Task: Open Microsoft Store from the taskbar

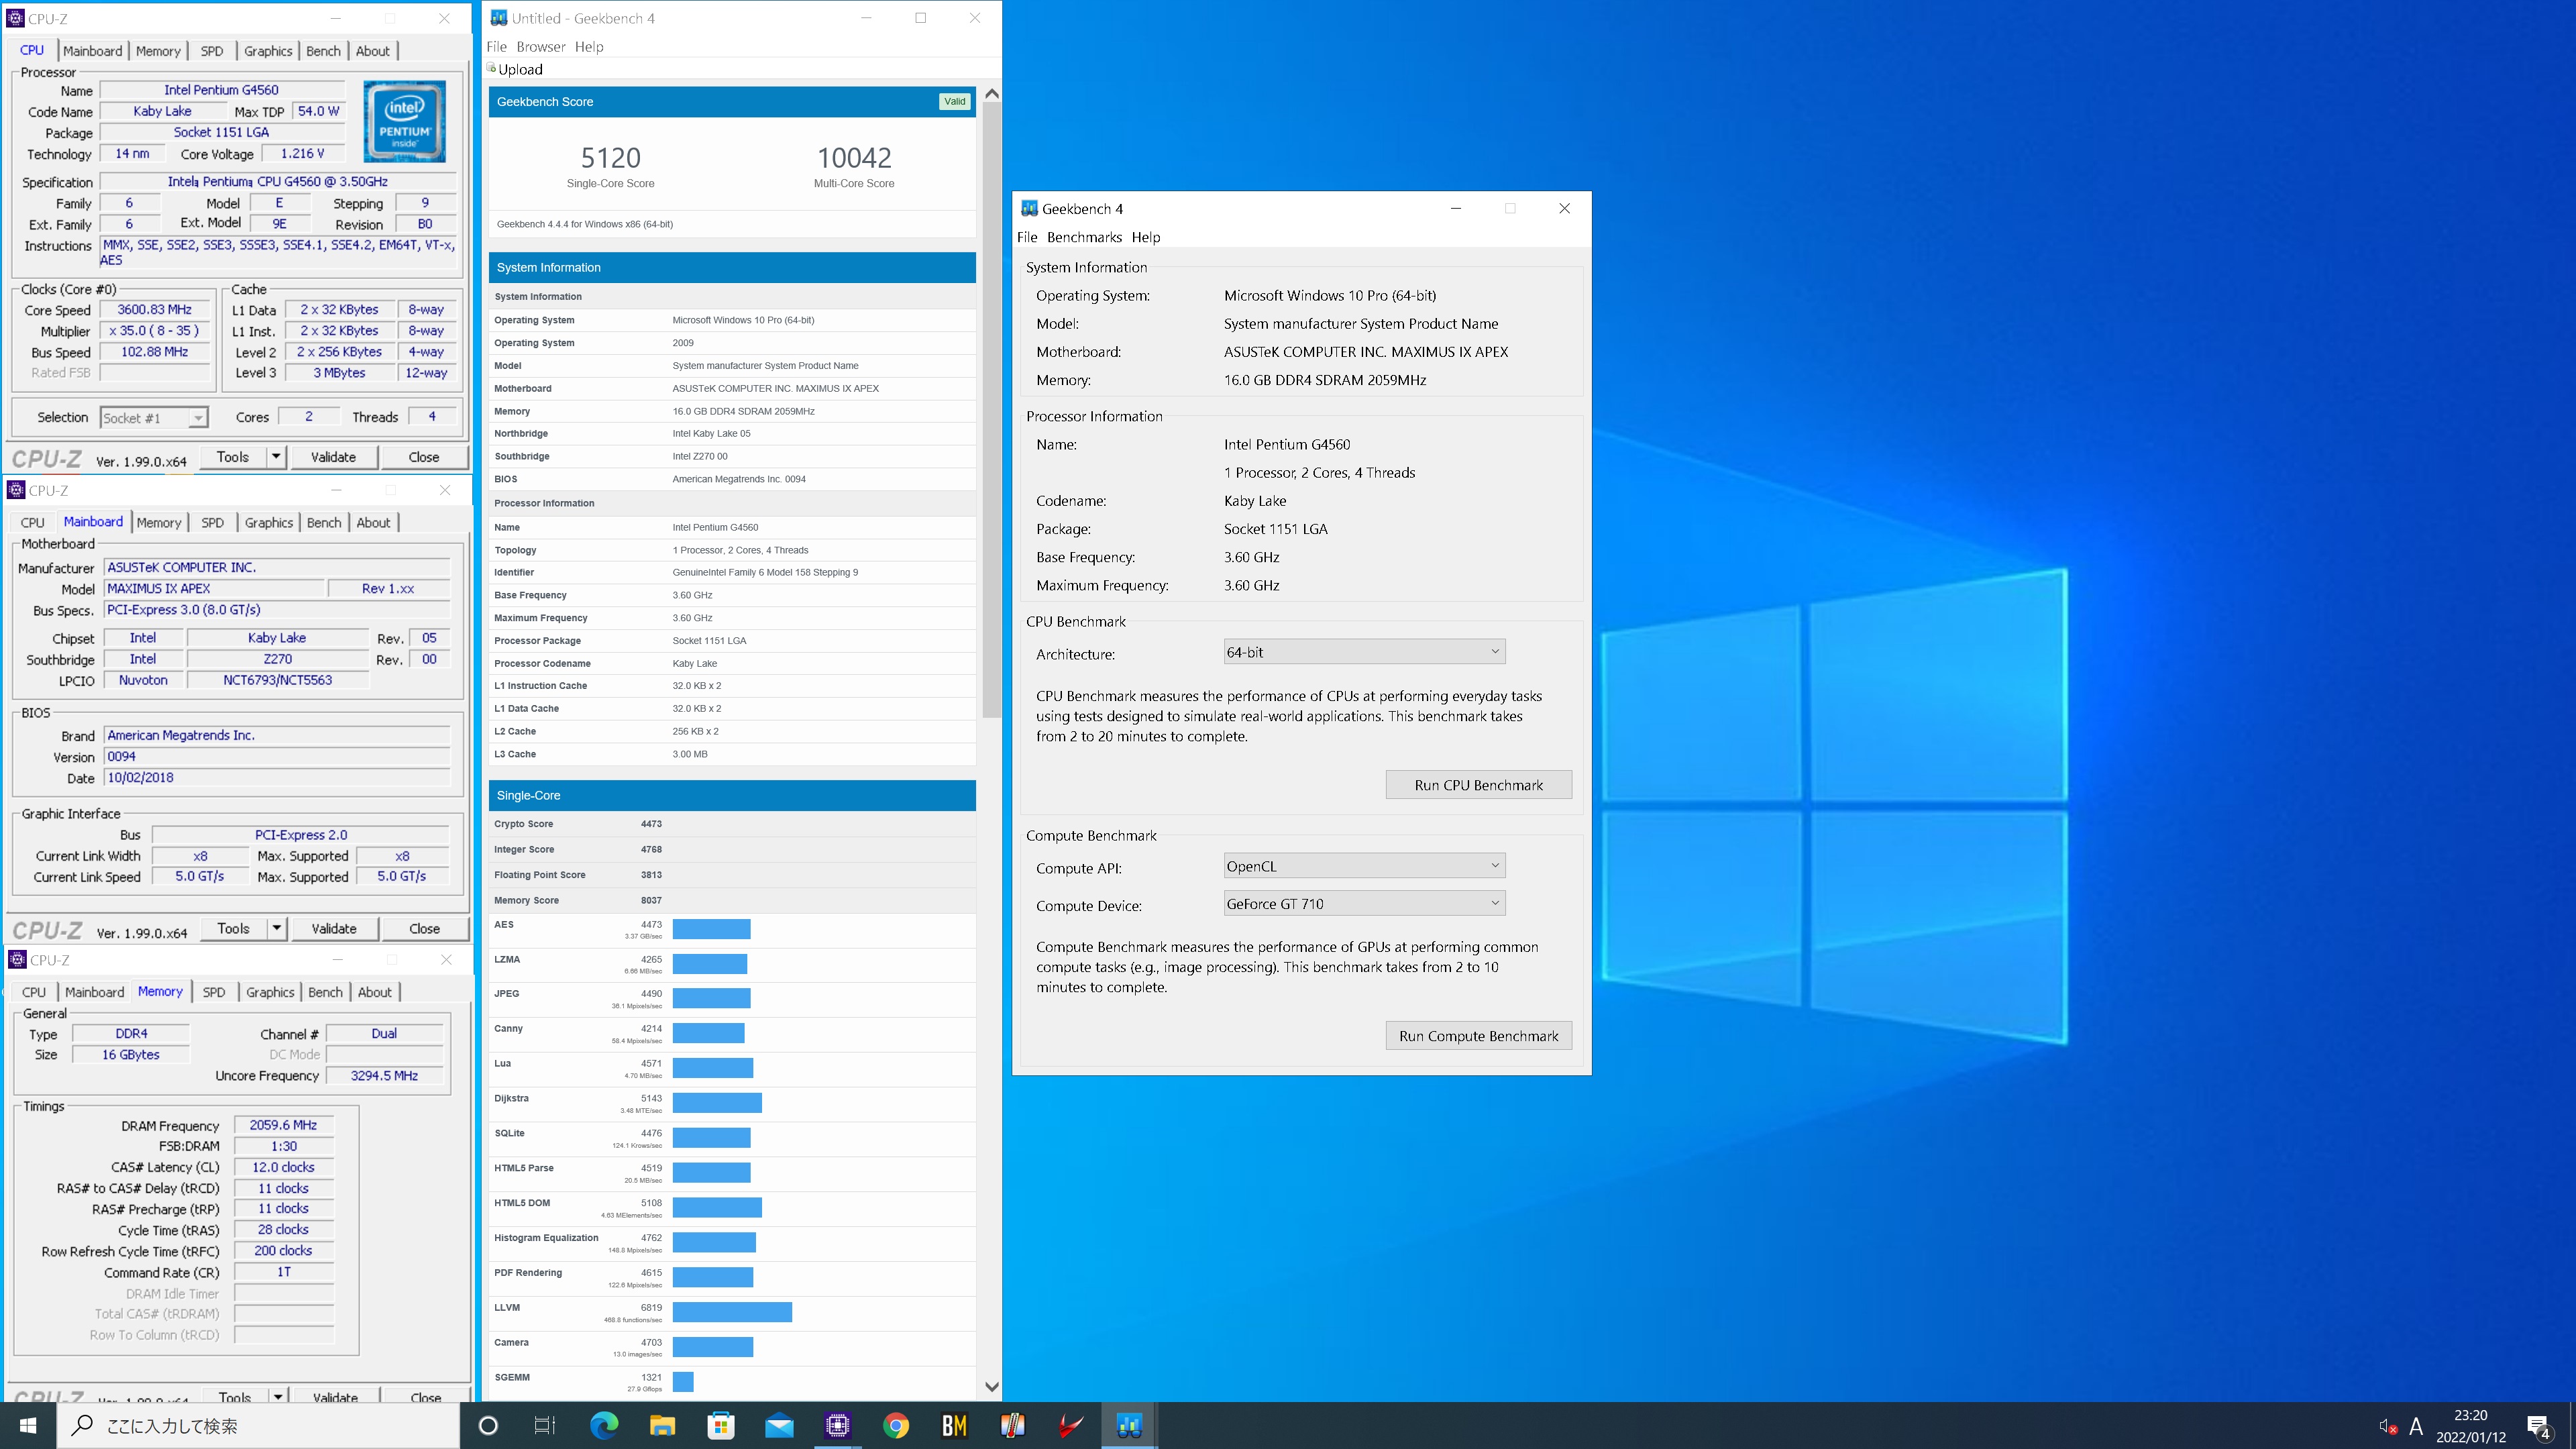Action: [x=721, y=1425]
